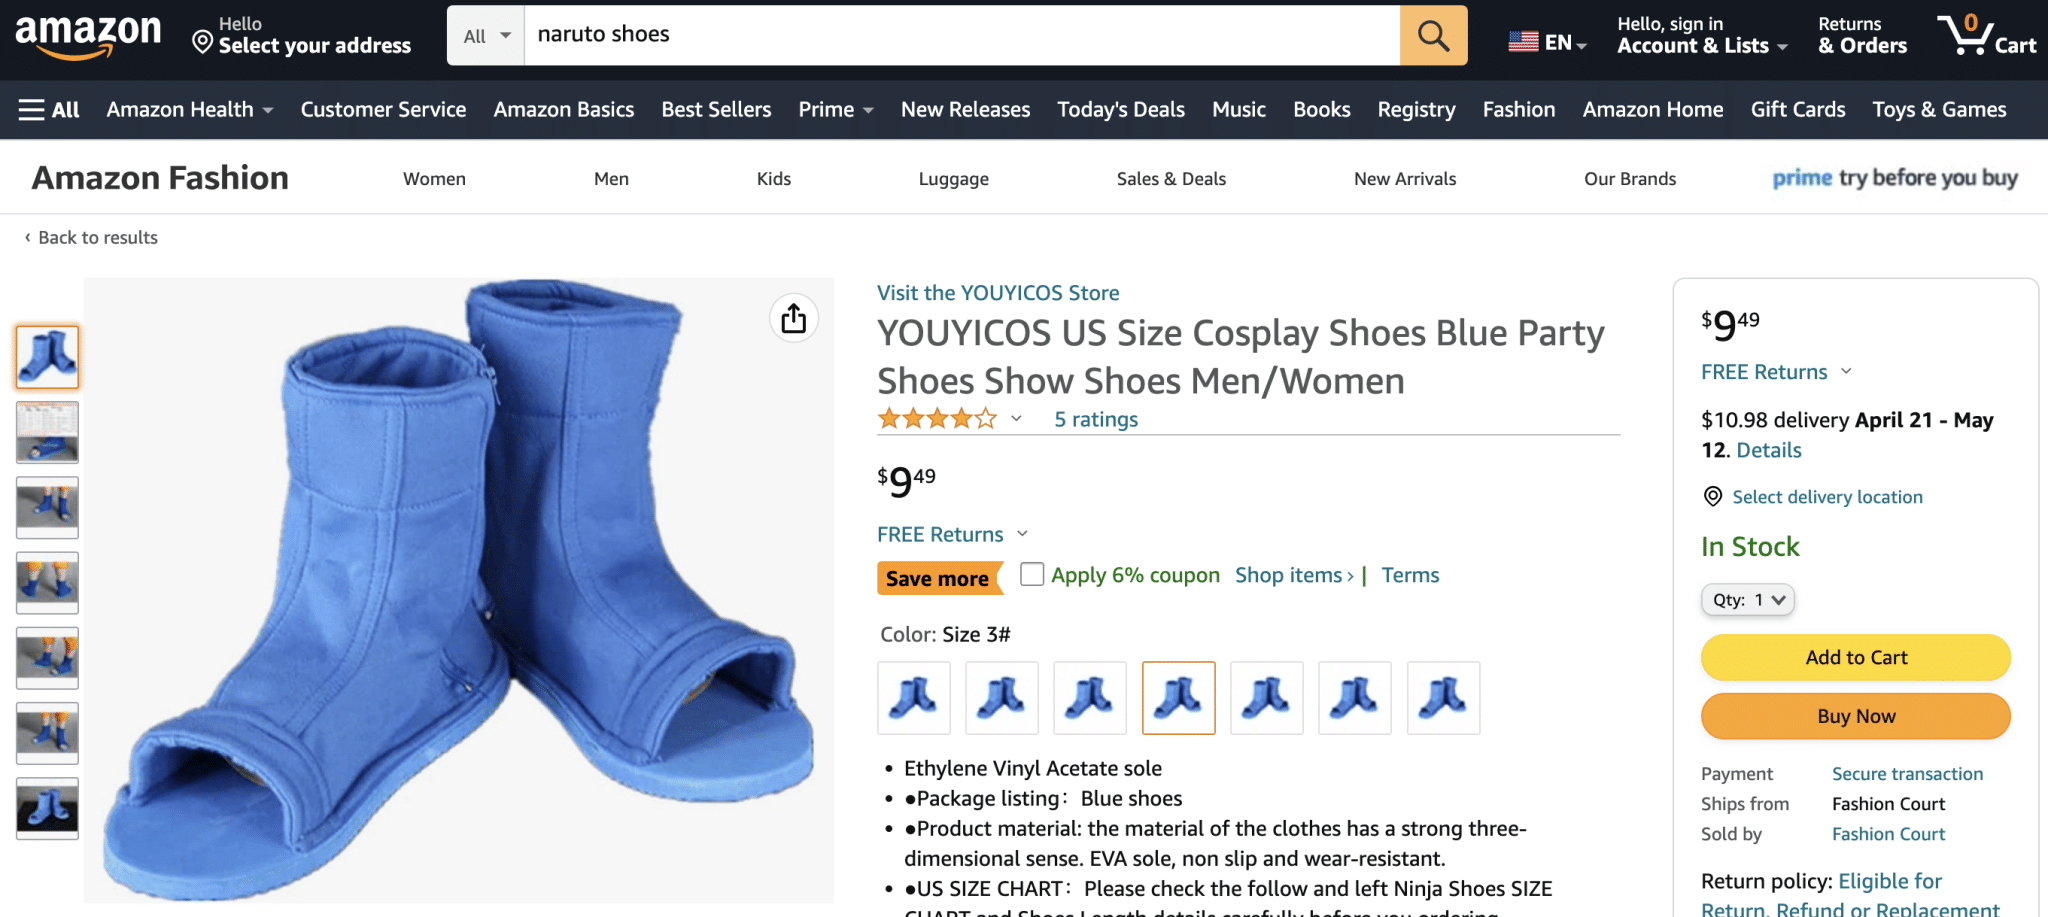Click the share icon on the product image

(793, 317)
